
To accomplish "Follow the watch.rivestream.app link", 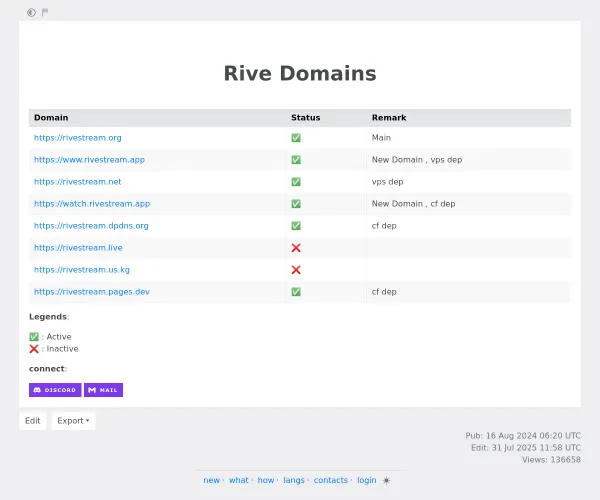I will (91, 204).
